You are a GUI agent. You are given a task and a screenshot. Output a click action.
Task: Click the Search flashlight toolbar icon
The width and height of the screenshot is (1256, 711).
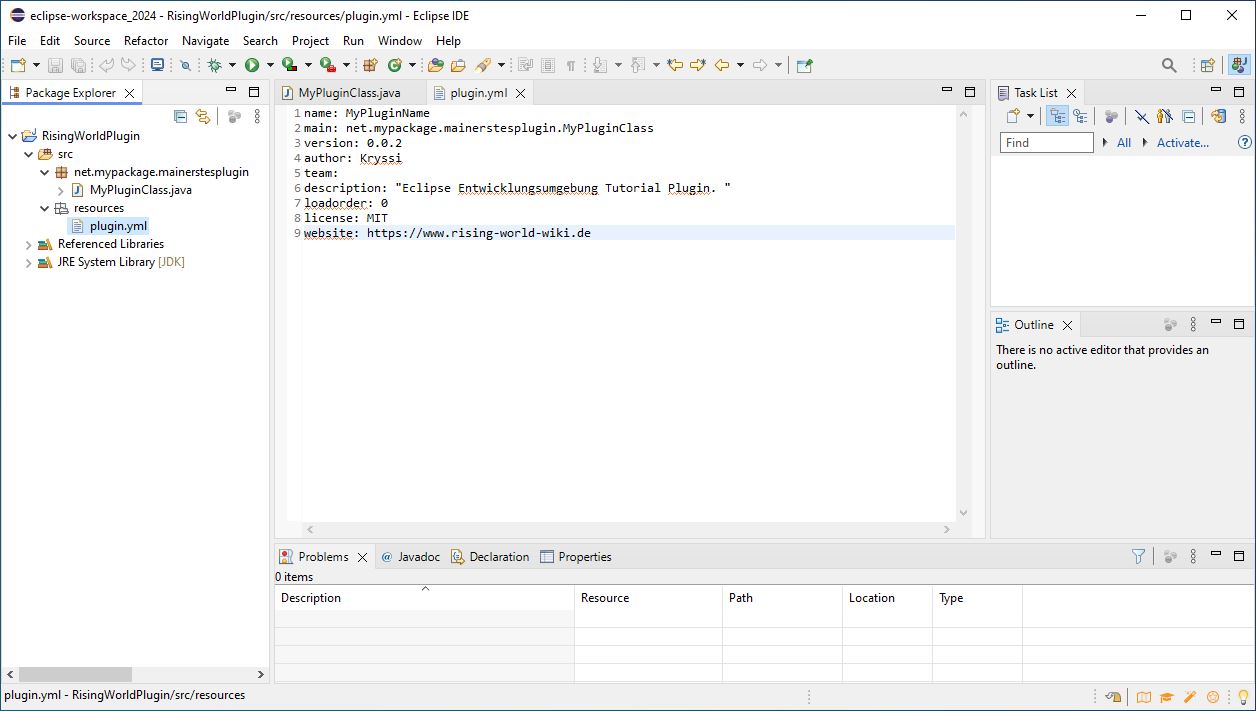(x=483, y=65)
